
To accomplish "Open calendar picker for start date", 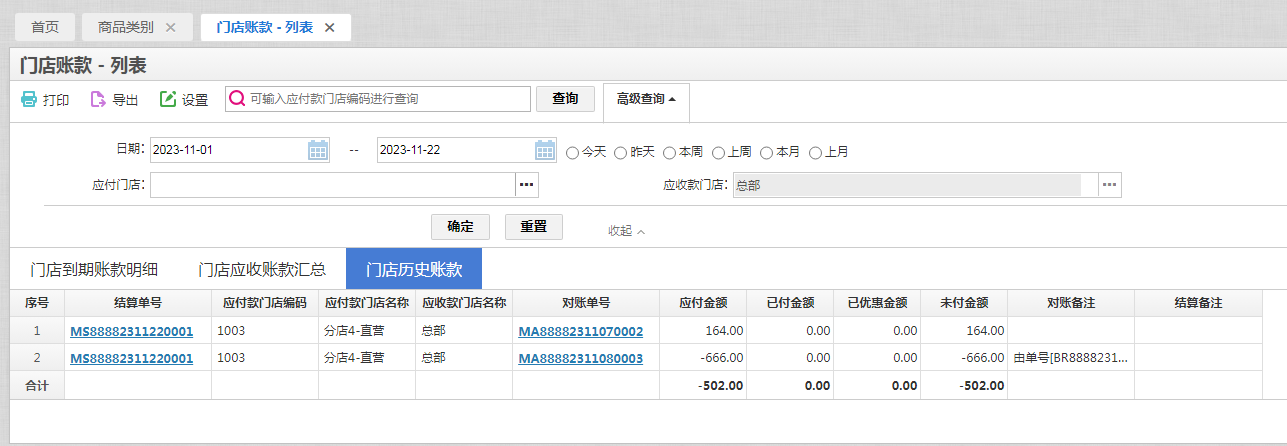I will (318, 150).
